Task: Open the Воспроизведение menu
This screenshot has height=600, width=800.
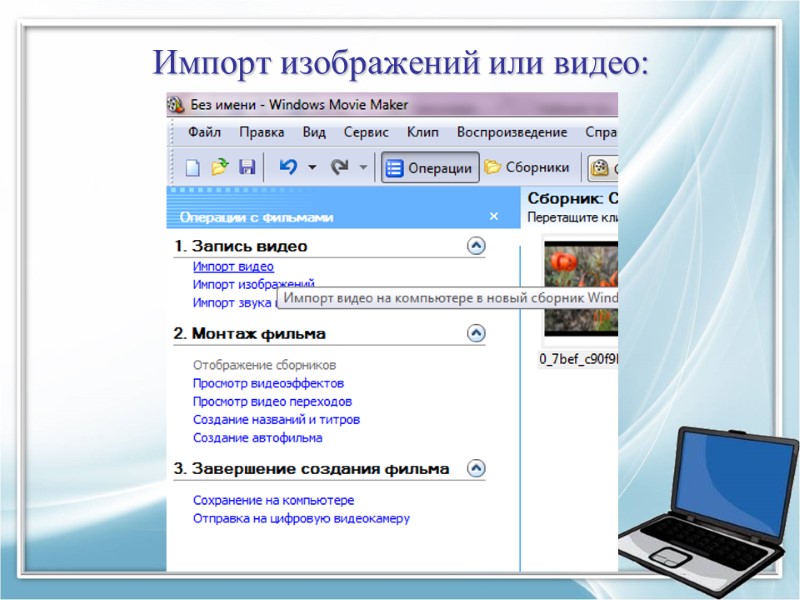Action: tap(512, 132)
